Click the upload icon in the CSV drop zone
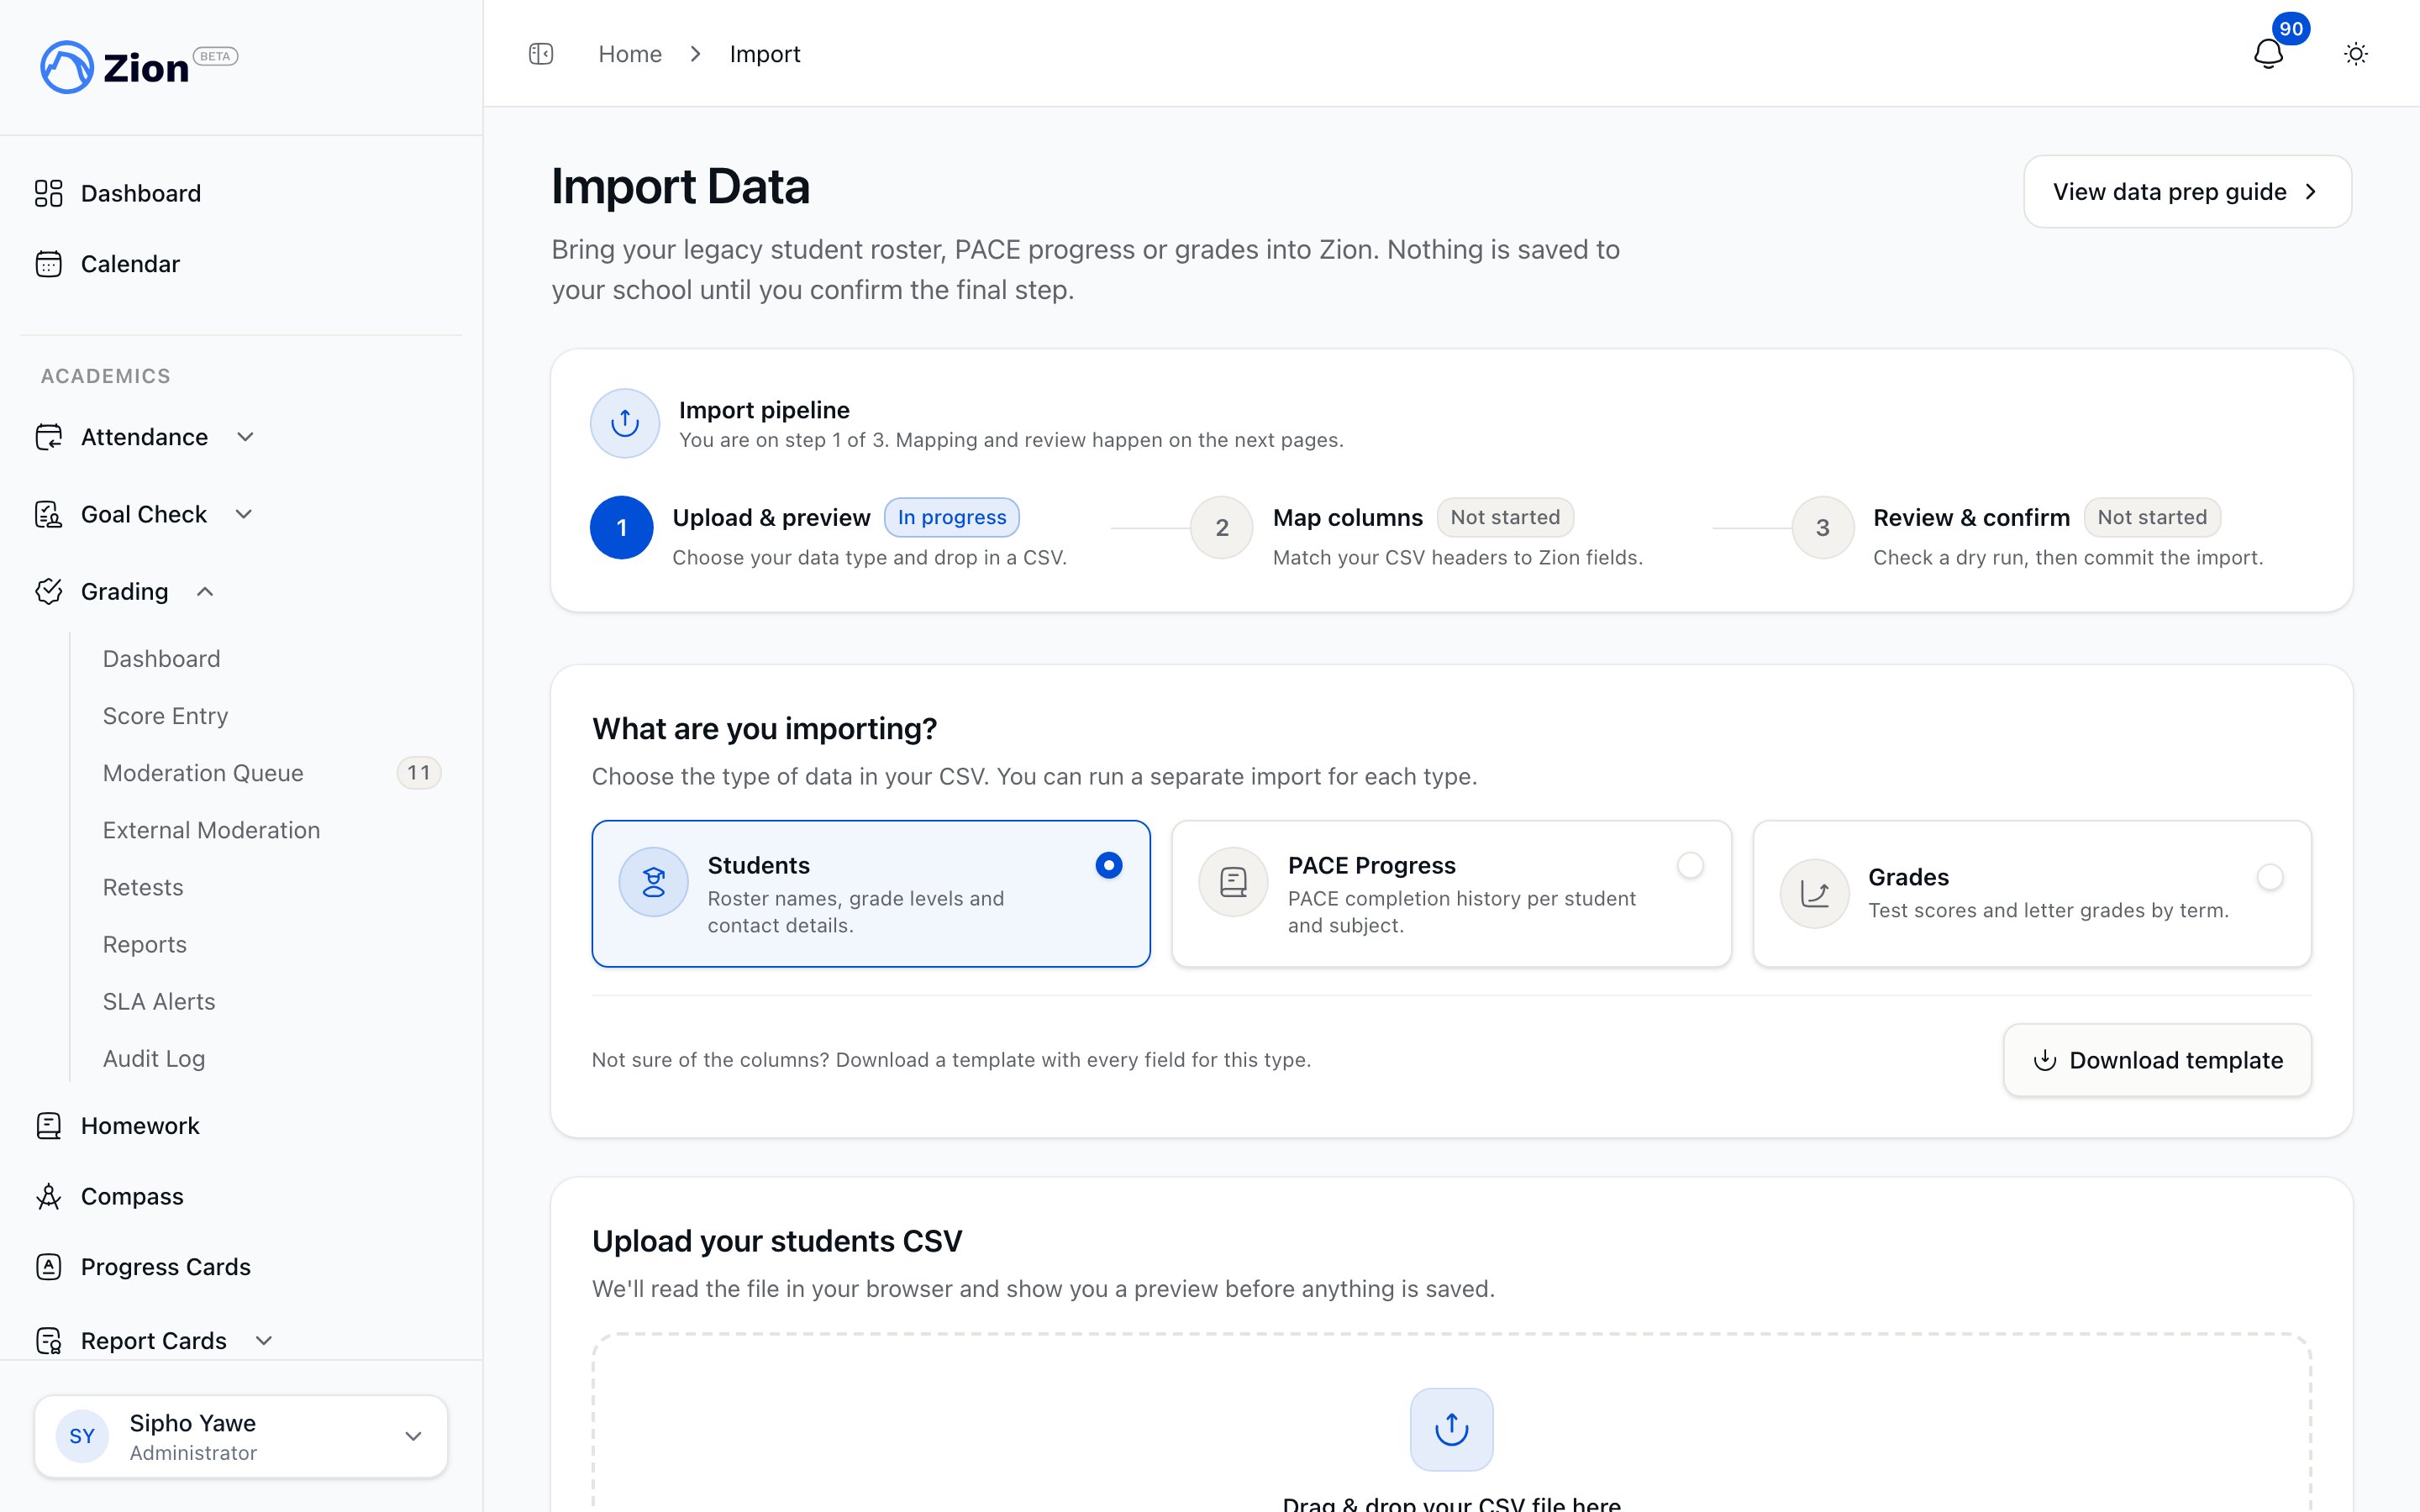The width and height of the screenshot is (2420, 1512). [x=1451, y=1429]
